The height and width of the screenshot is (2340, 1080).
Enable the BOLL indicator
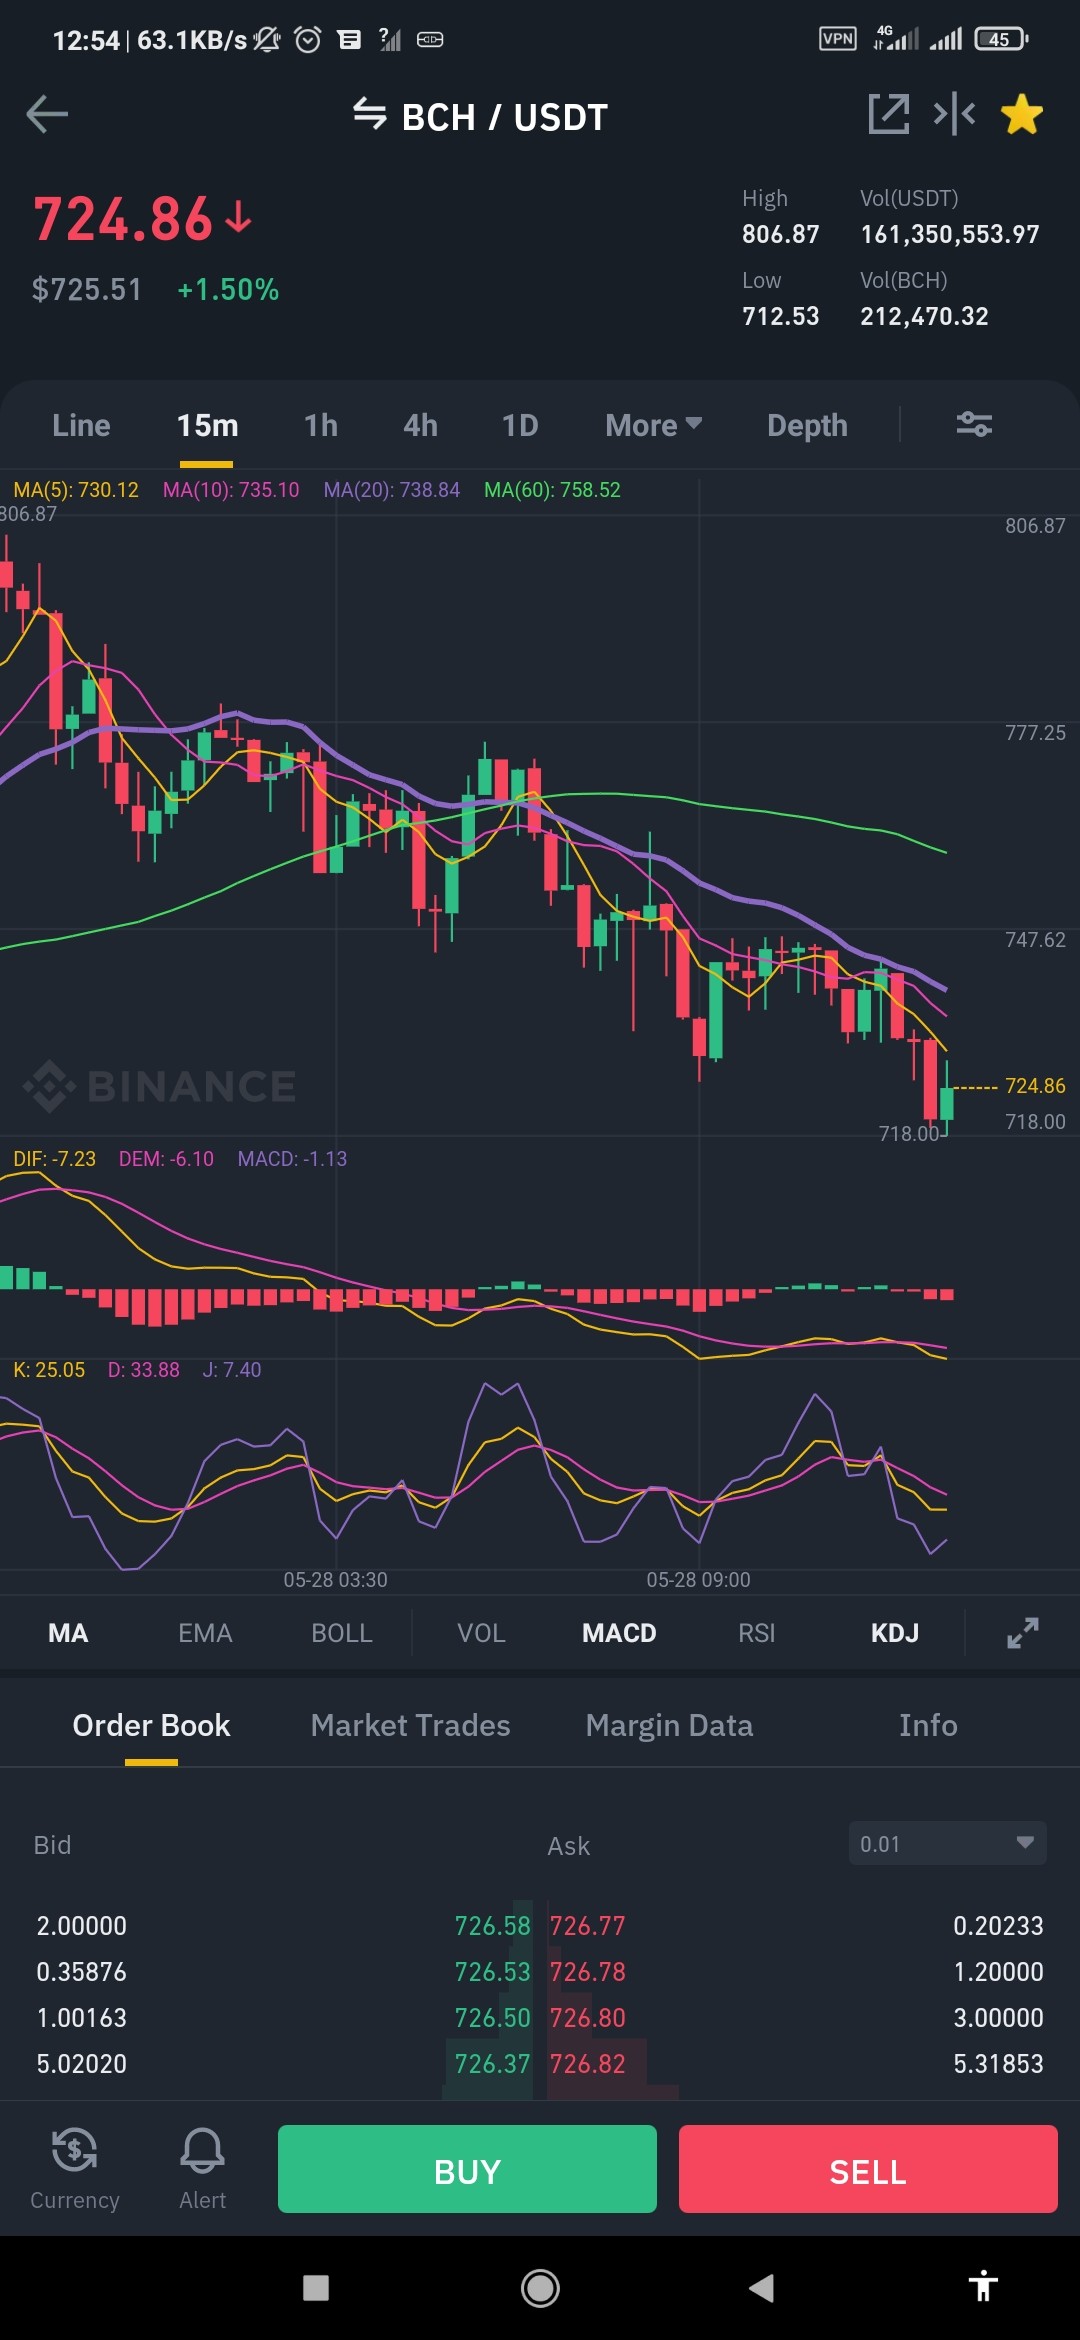(342, 1633)
